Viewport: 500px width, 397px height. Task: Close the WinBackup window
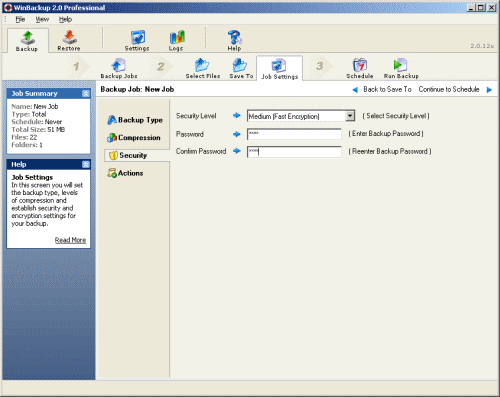(x=492, y=8)
